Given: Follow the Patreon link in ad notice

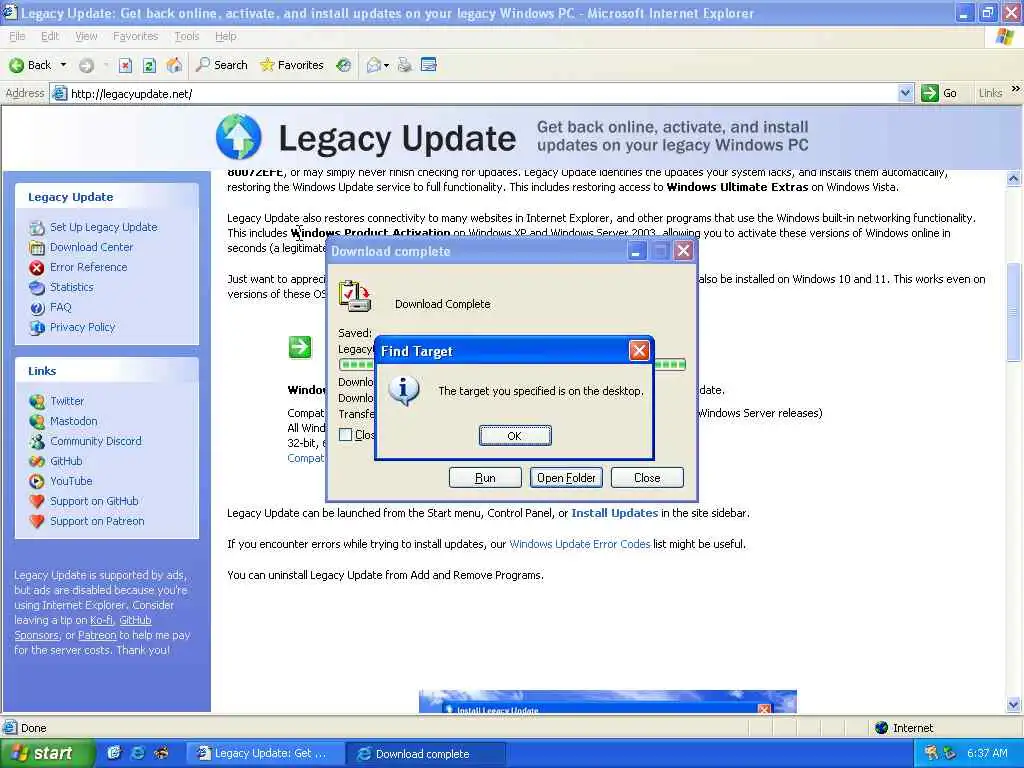Looking at the screenshot, I should (97, 635).
